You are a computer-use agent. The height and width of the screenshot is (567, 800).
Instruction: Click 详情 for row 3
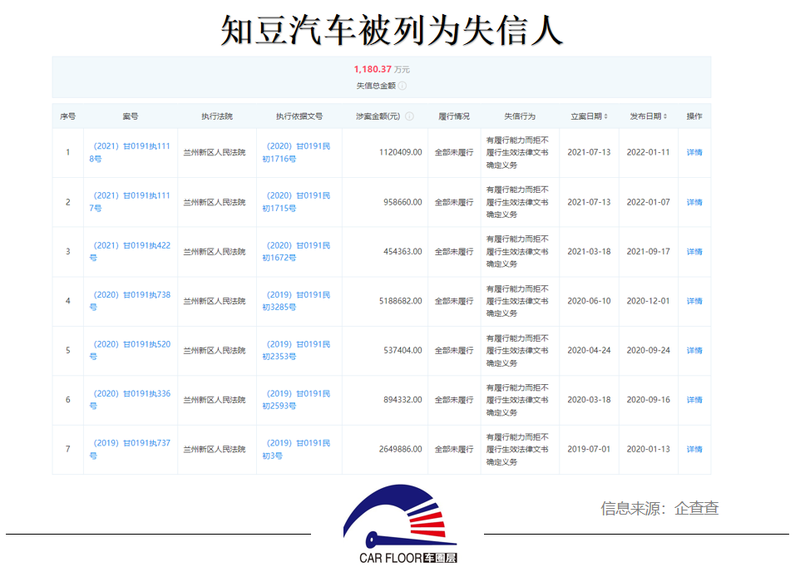[x=694, y=252]
